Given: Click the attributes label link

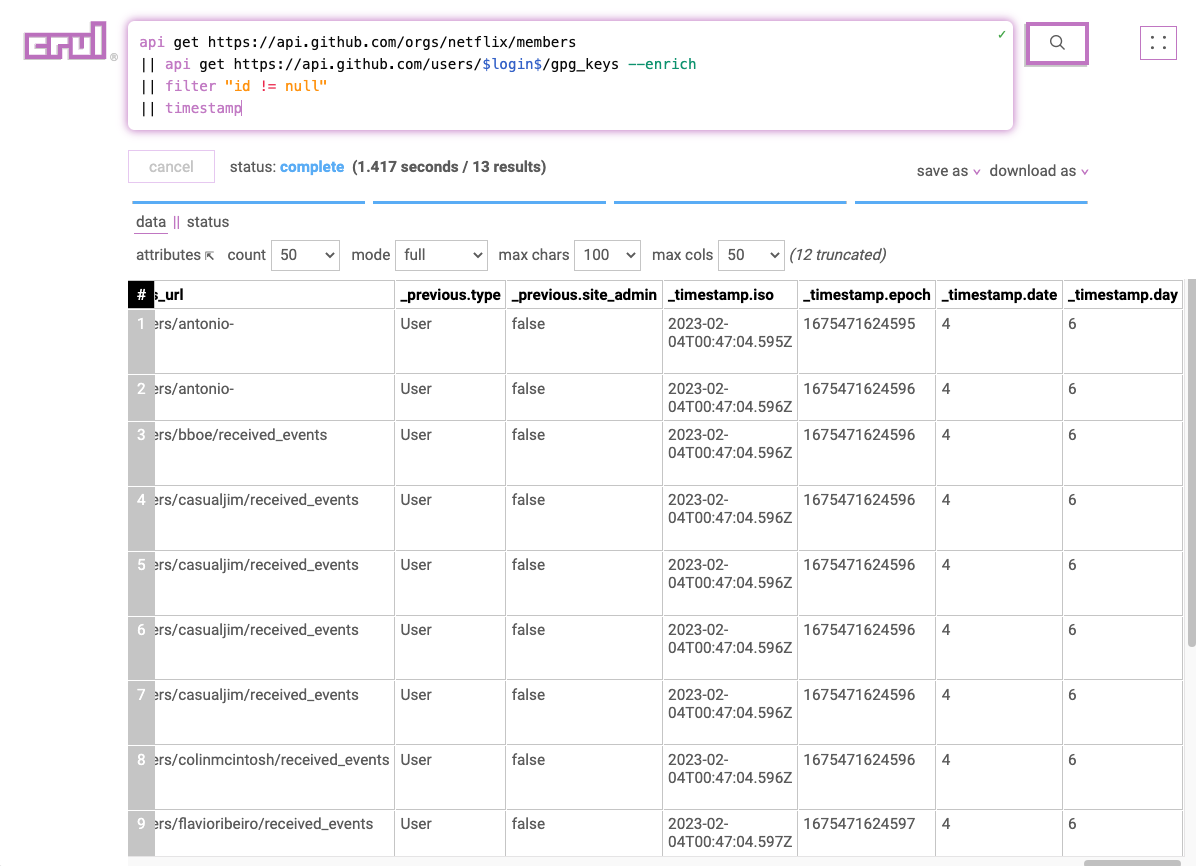Looking at the screenshot, I should 168,255.
